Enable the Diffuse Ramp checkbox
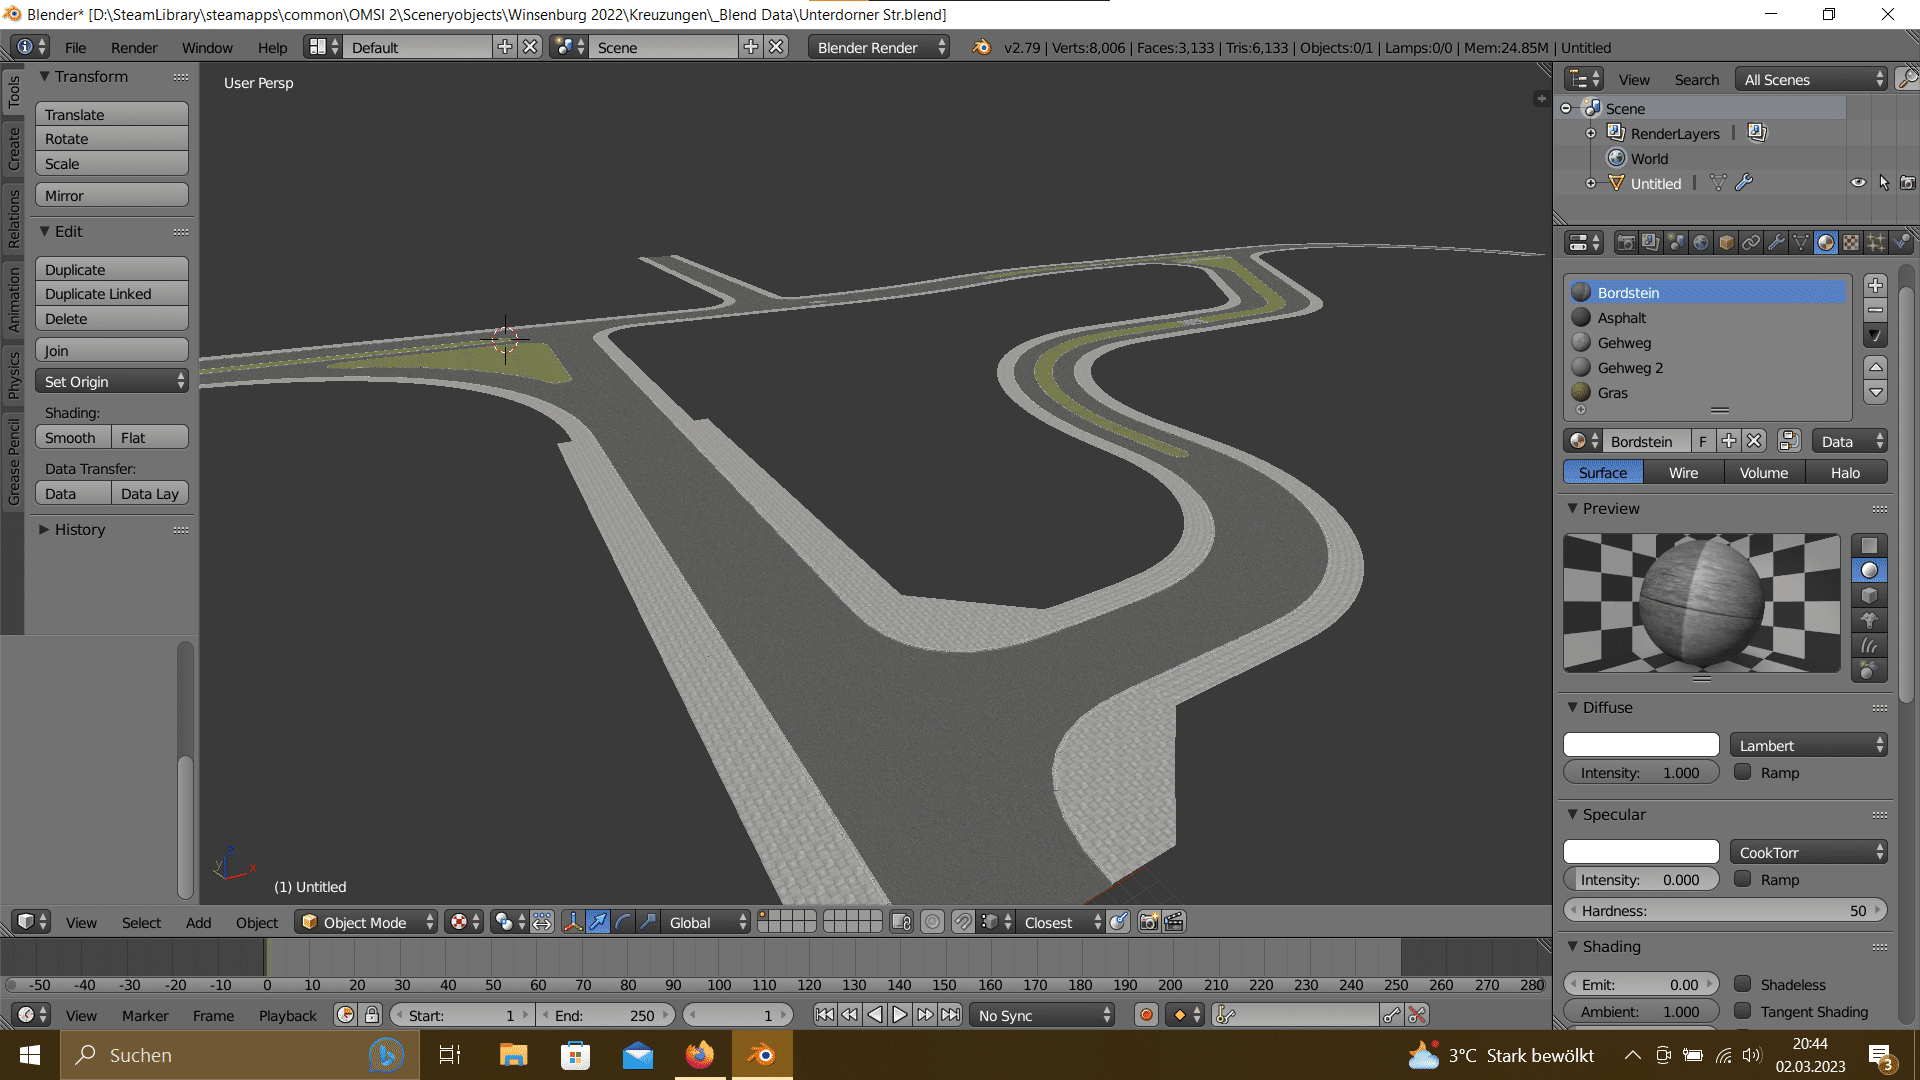This screenshot has width=1920, height=1080. tap(1743, 772)
